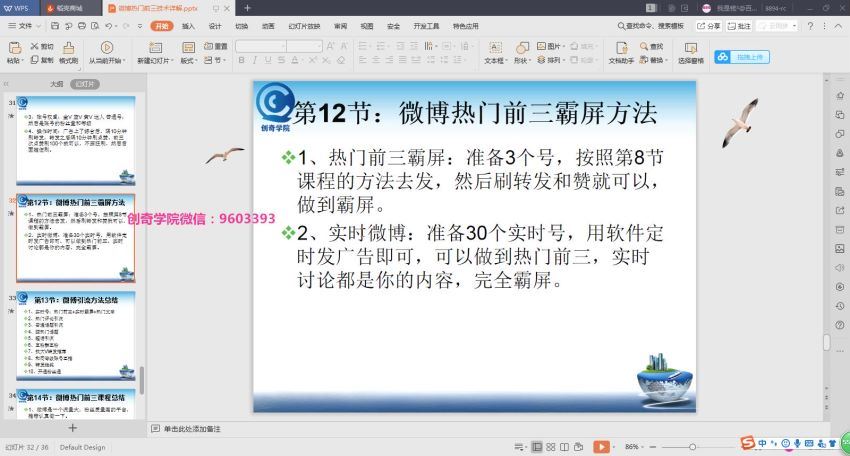Add a new slide with panel plus button

pos(73,428)
